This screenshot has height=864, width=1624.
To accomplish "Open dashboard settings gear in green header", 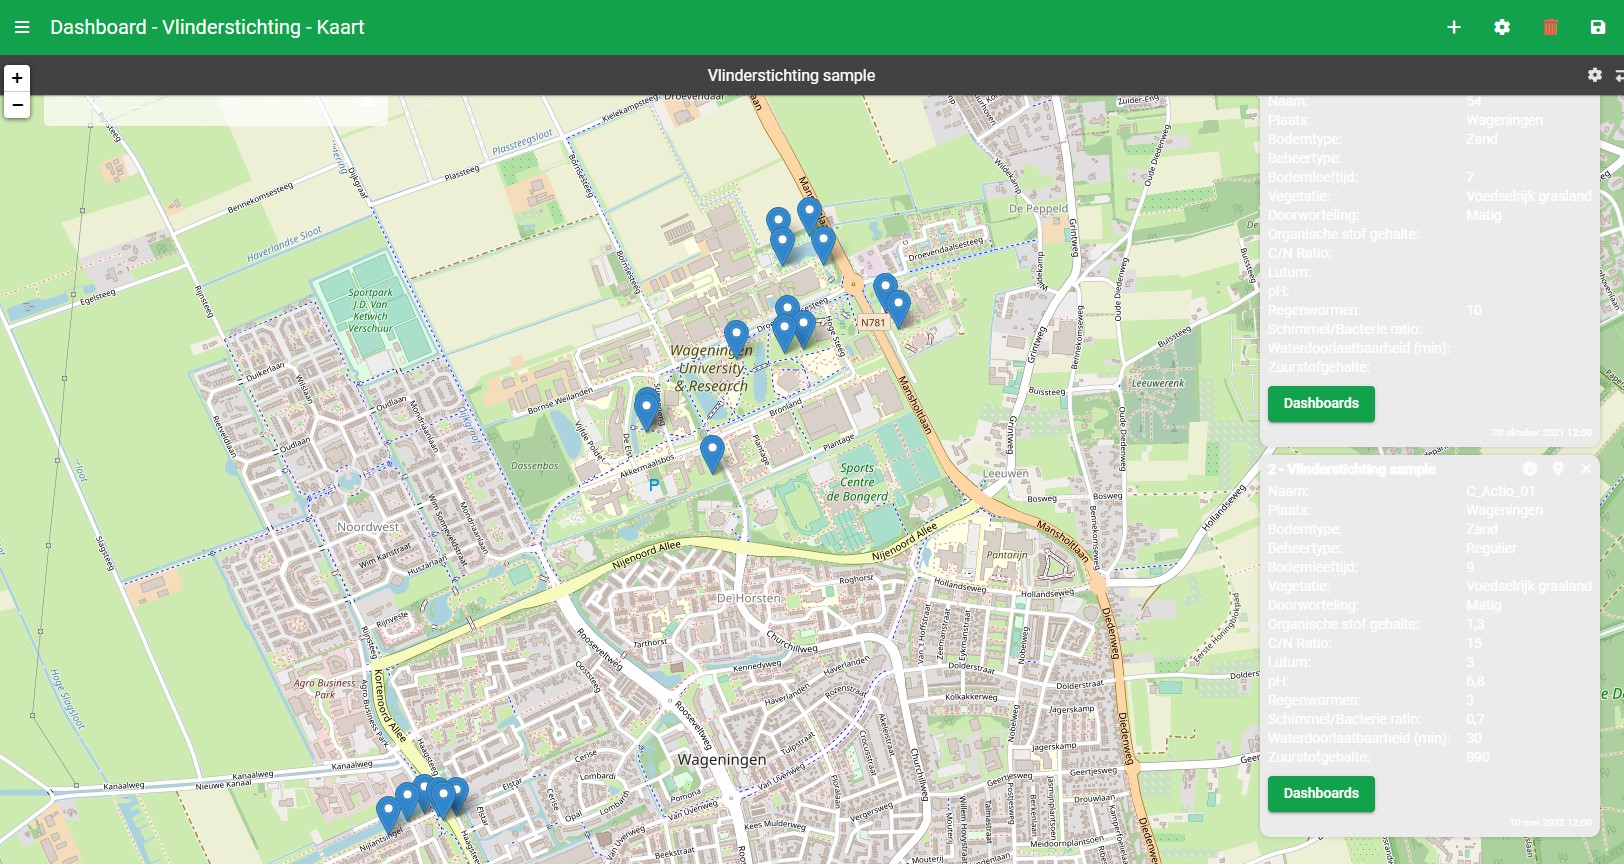I will pos(1502,27).
